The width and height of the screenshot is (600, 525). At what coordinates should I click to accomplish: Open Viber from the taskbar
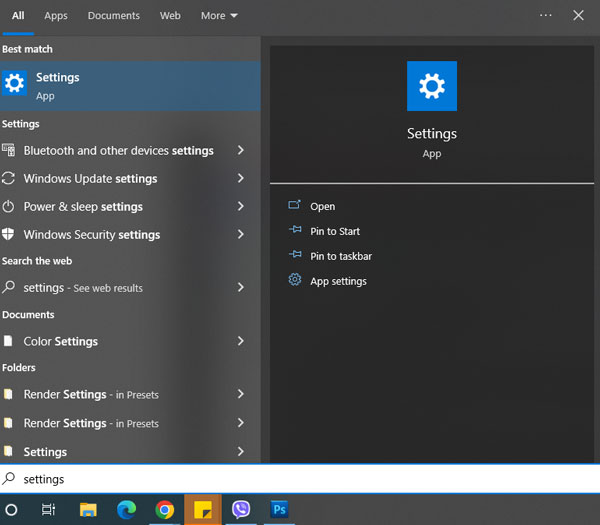241,510
